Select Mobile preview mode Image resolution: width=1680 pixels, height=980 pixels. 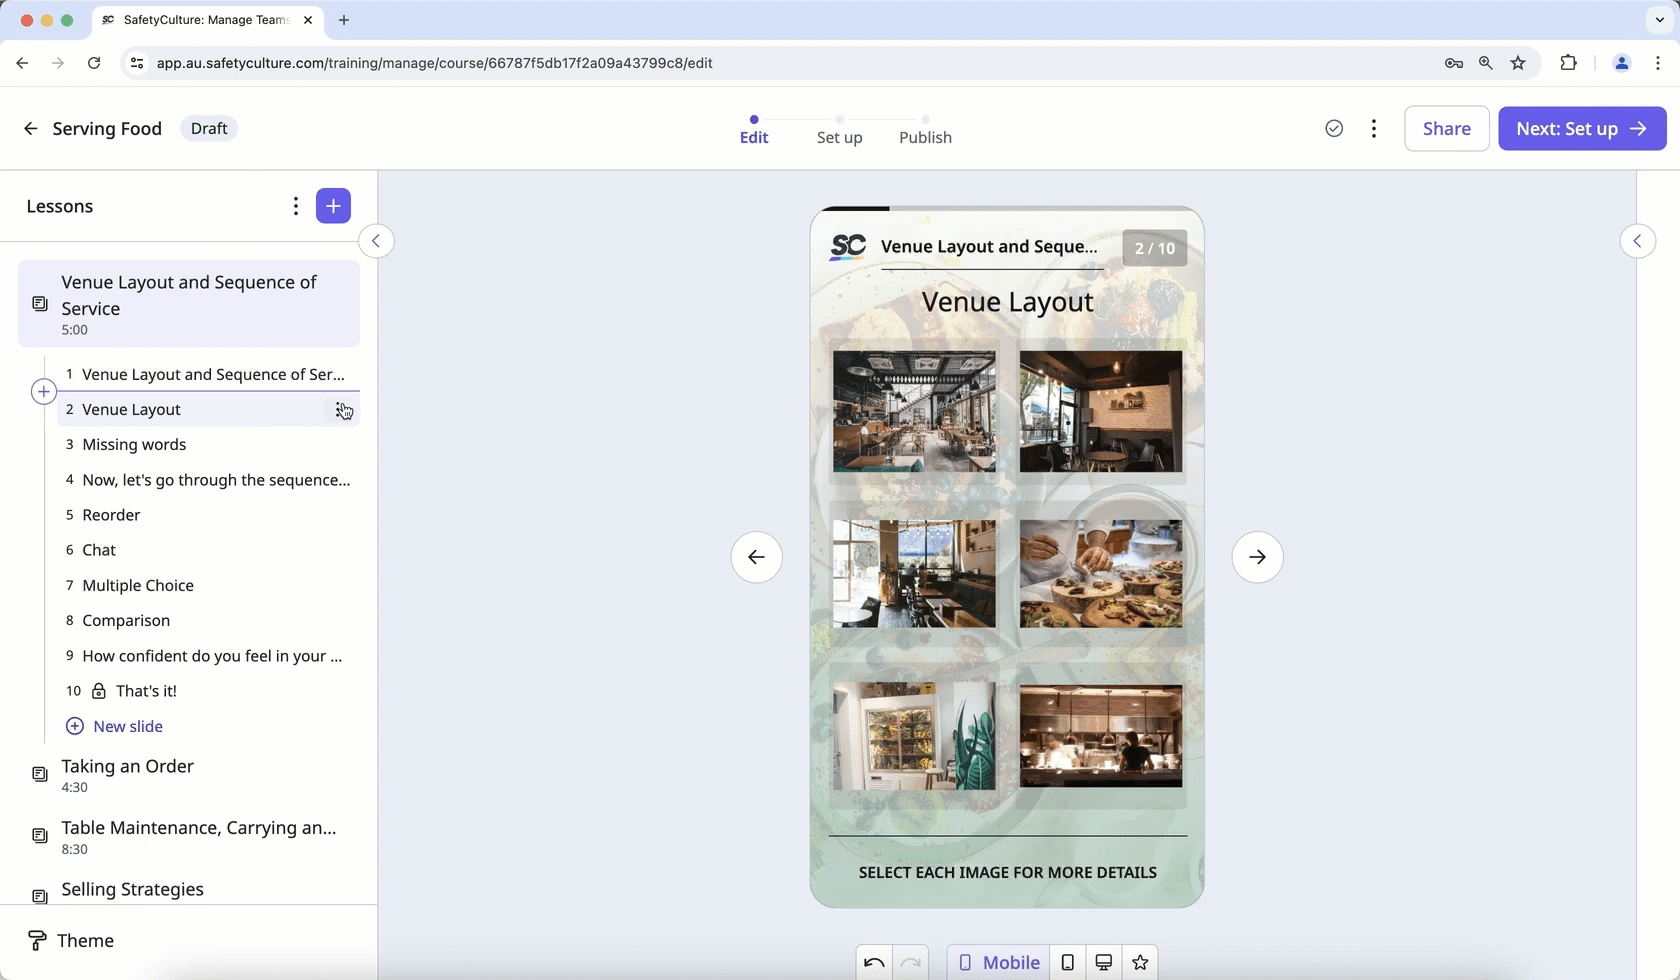tap(998, 962)
